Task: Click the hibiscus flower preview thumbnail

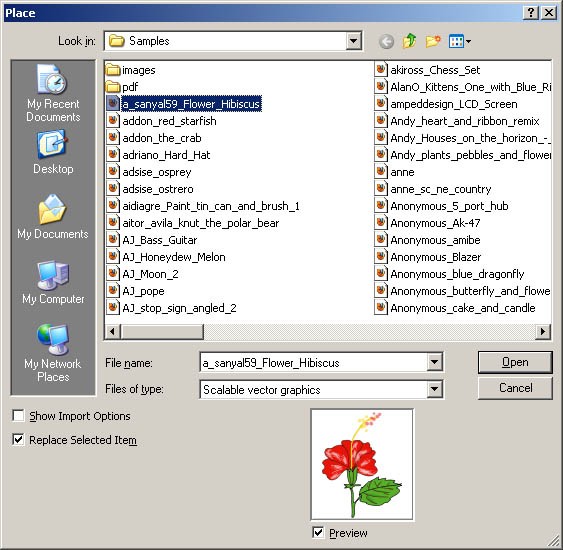Action: pos(362,464)
